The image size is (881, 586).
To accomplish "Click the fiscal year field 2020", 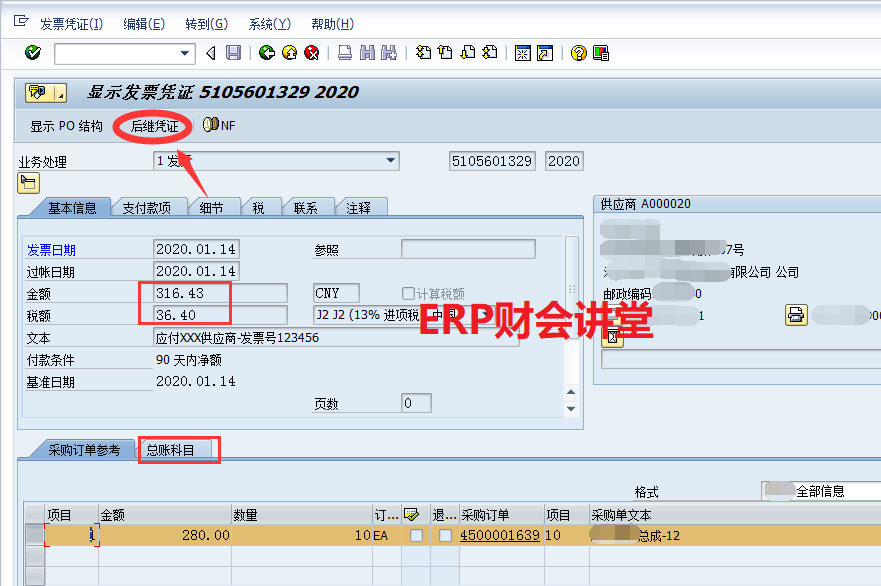I will (x=564, y=161).
